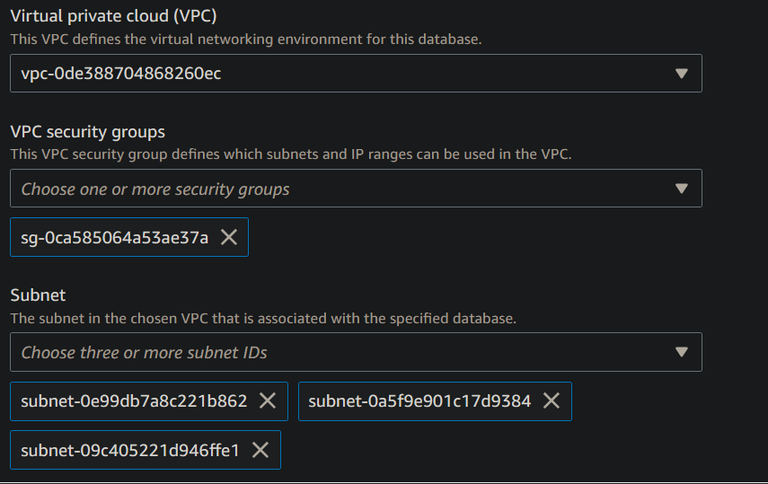Remove subnet-0a5f9e901c17d9384 from selection
768x484 pixels.
551,401
